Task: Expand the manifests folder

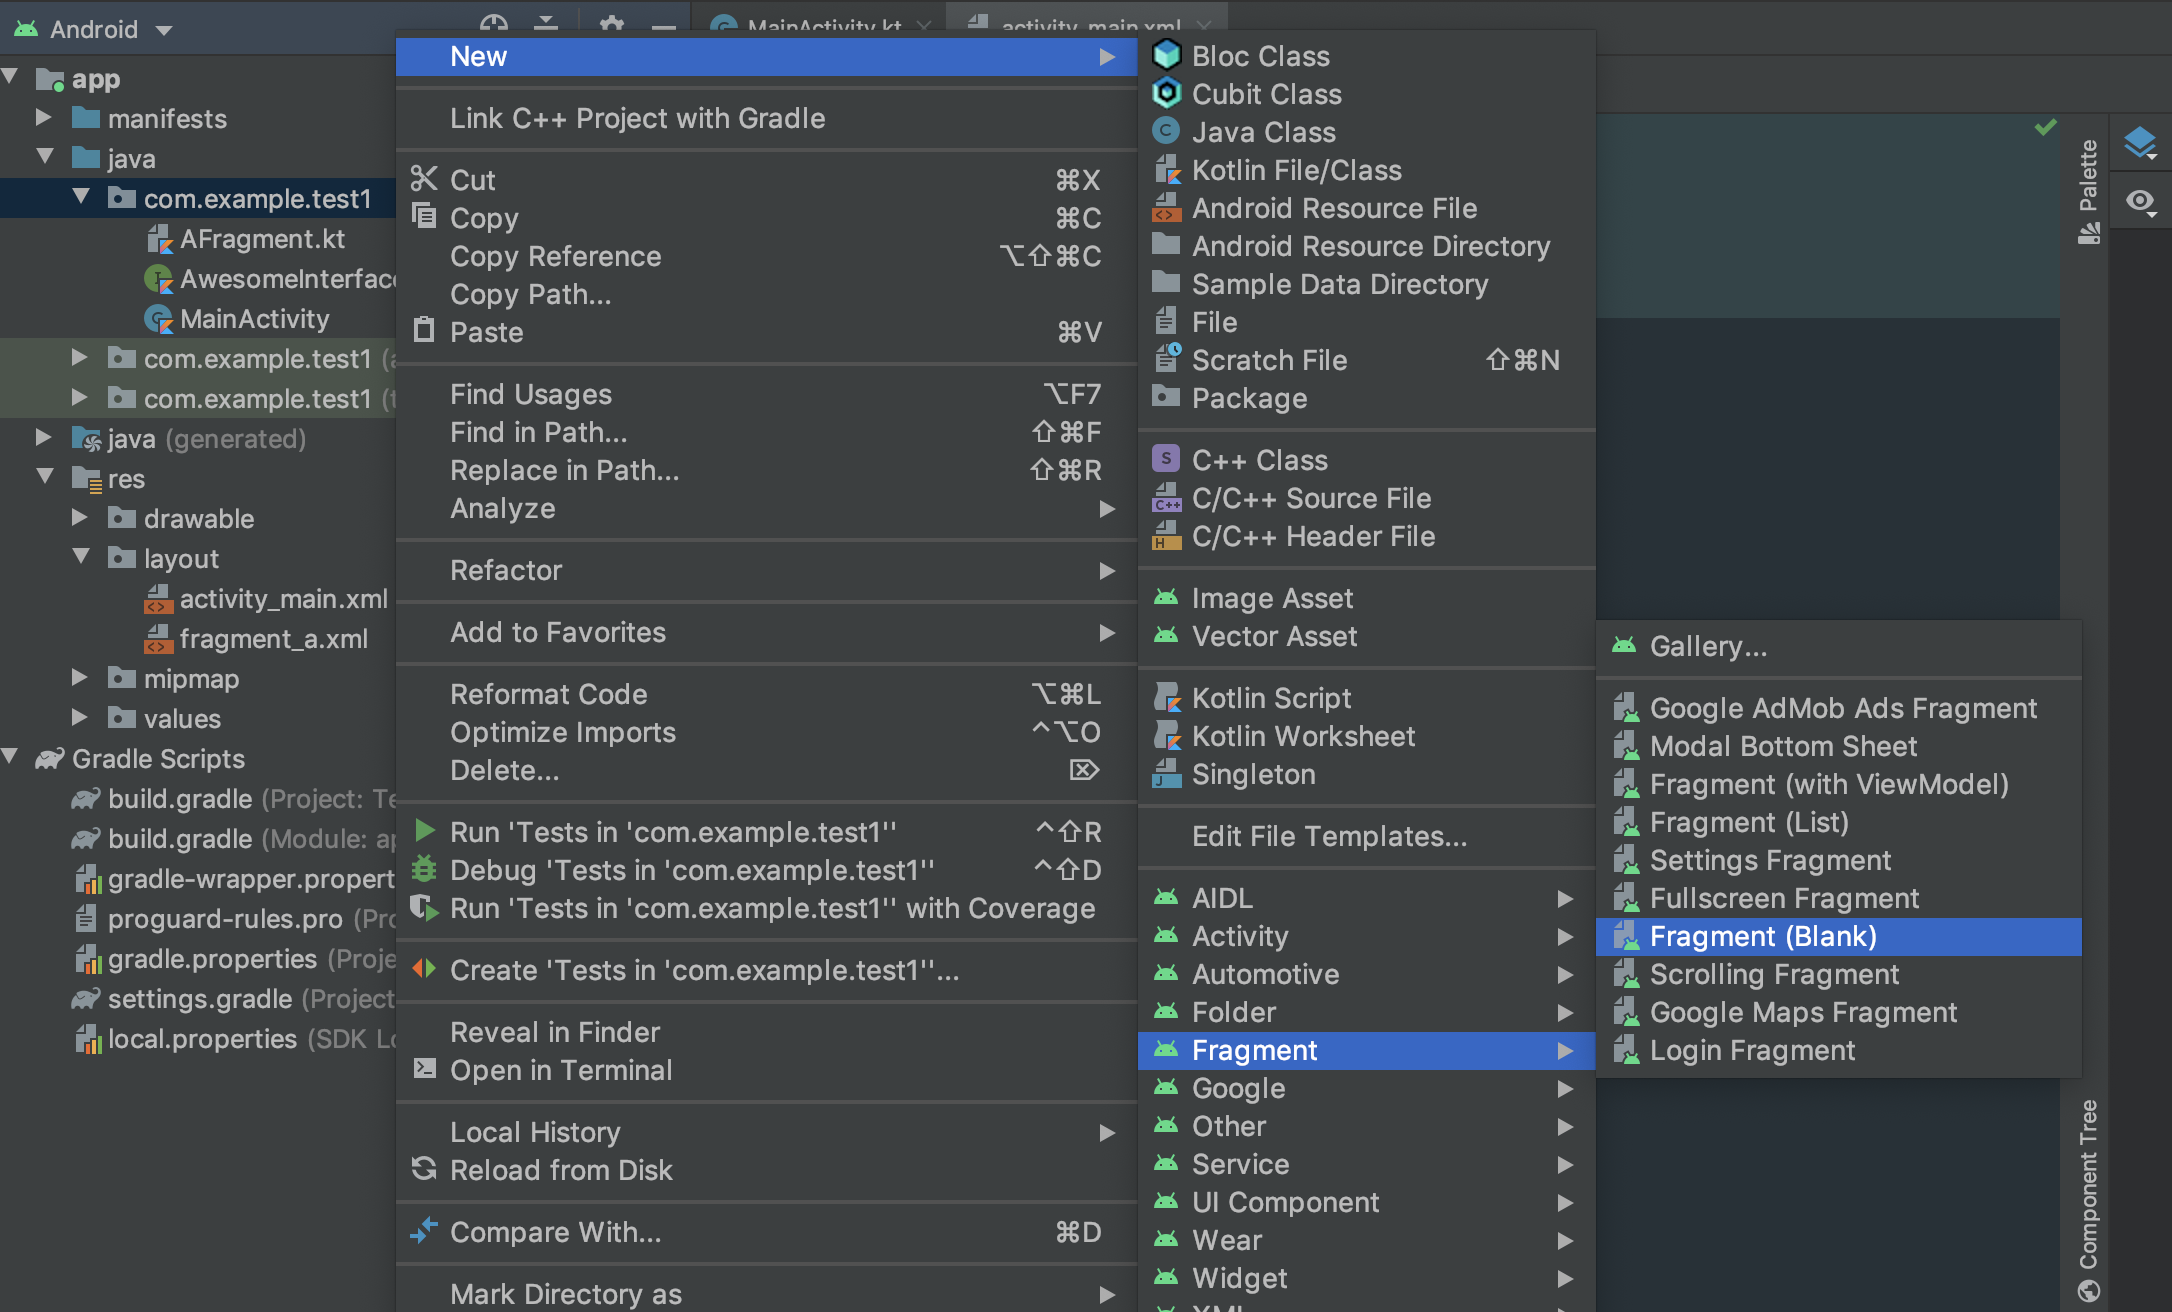Action: point(43,118)
